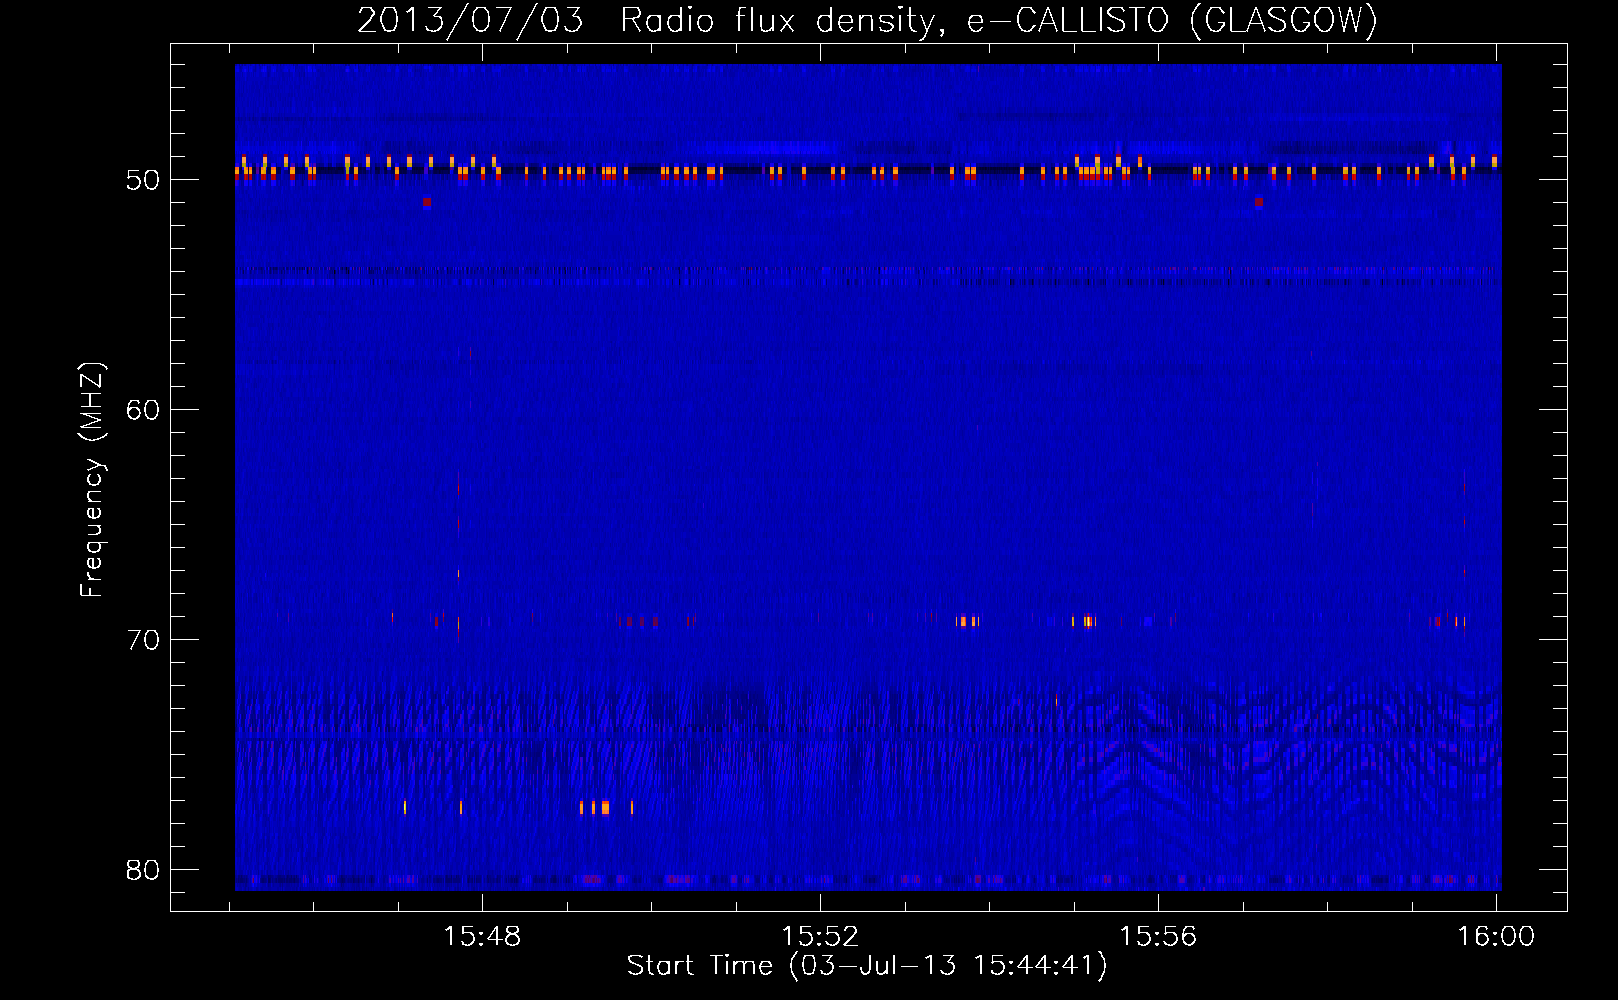Click the 70 frequency tick label

[x=143, y=640]
